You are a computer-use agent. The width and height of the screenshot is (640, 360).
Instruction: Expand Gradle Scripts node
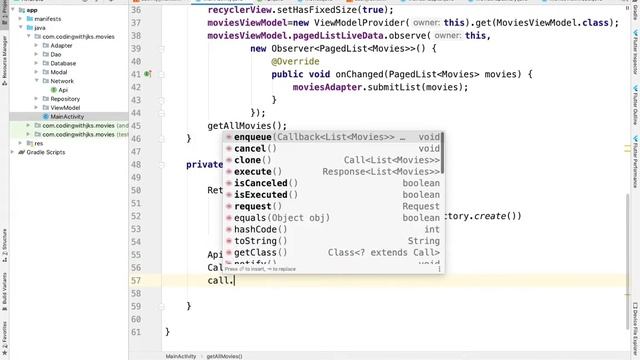click(12, 152)
